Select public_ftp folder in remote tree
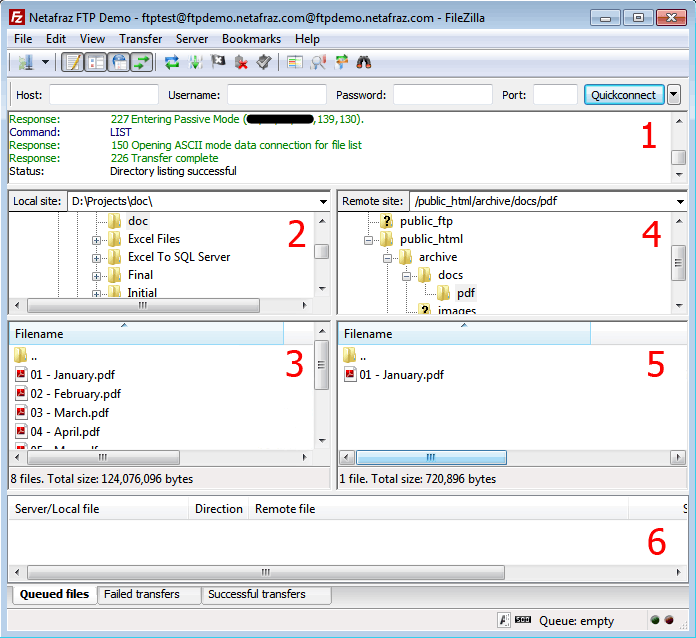The width and height of the screenshot is (696, 638). (x=426, y=221)
